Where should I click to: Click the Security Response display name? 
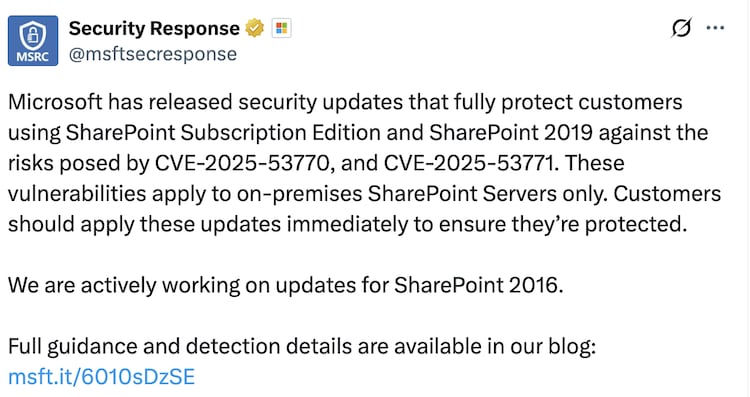[x=154, y=28]
